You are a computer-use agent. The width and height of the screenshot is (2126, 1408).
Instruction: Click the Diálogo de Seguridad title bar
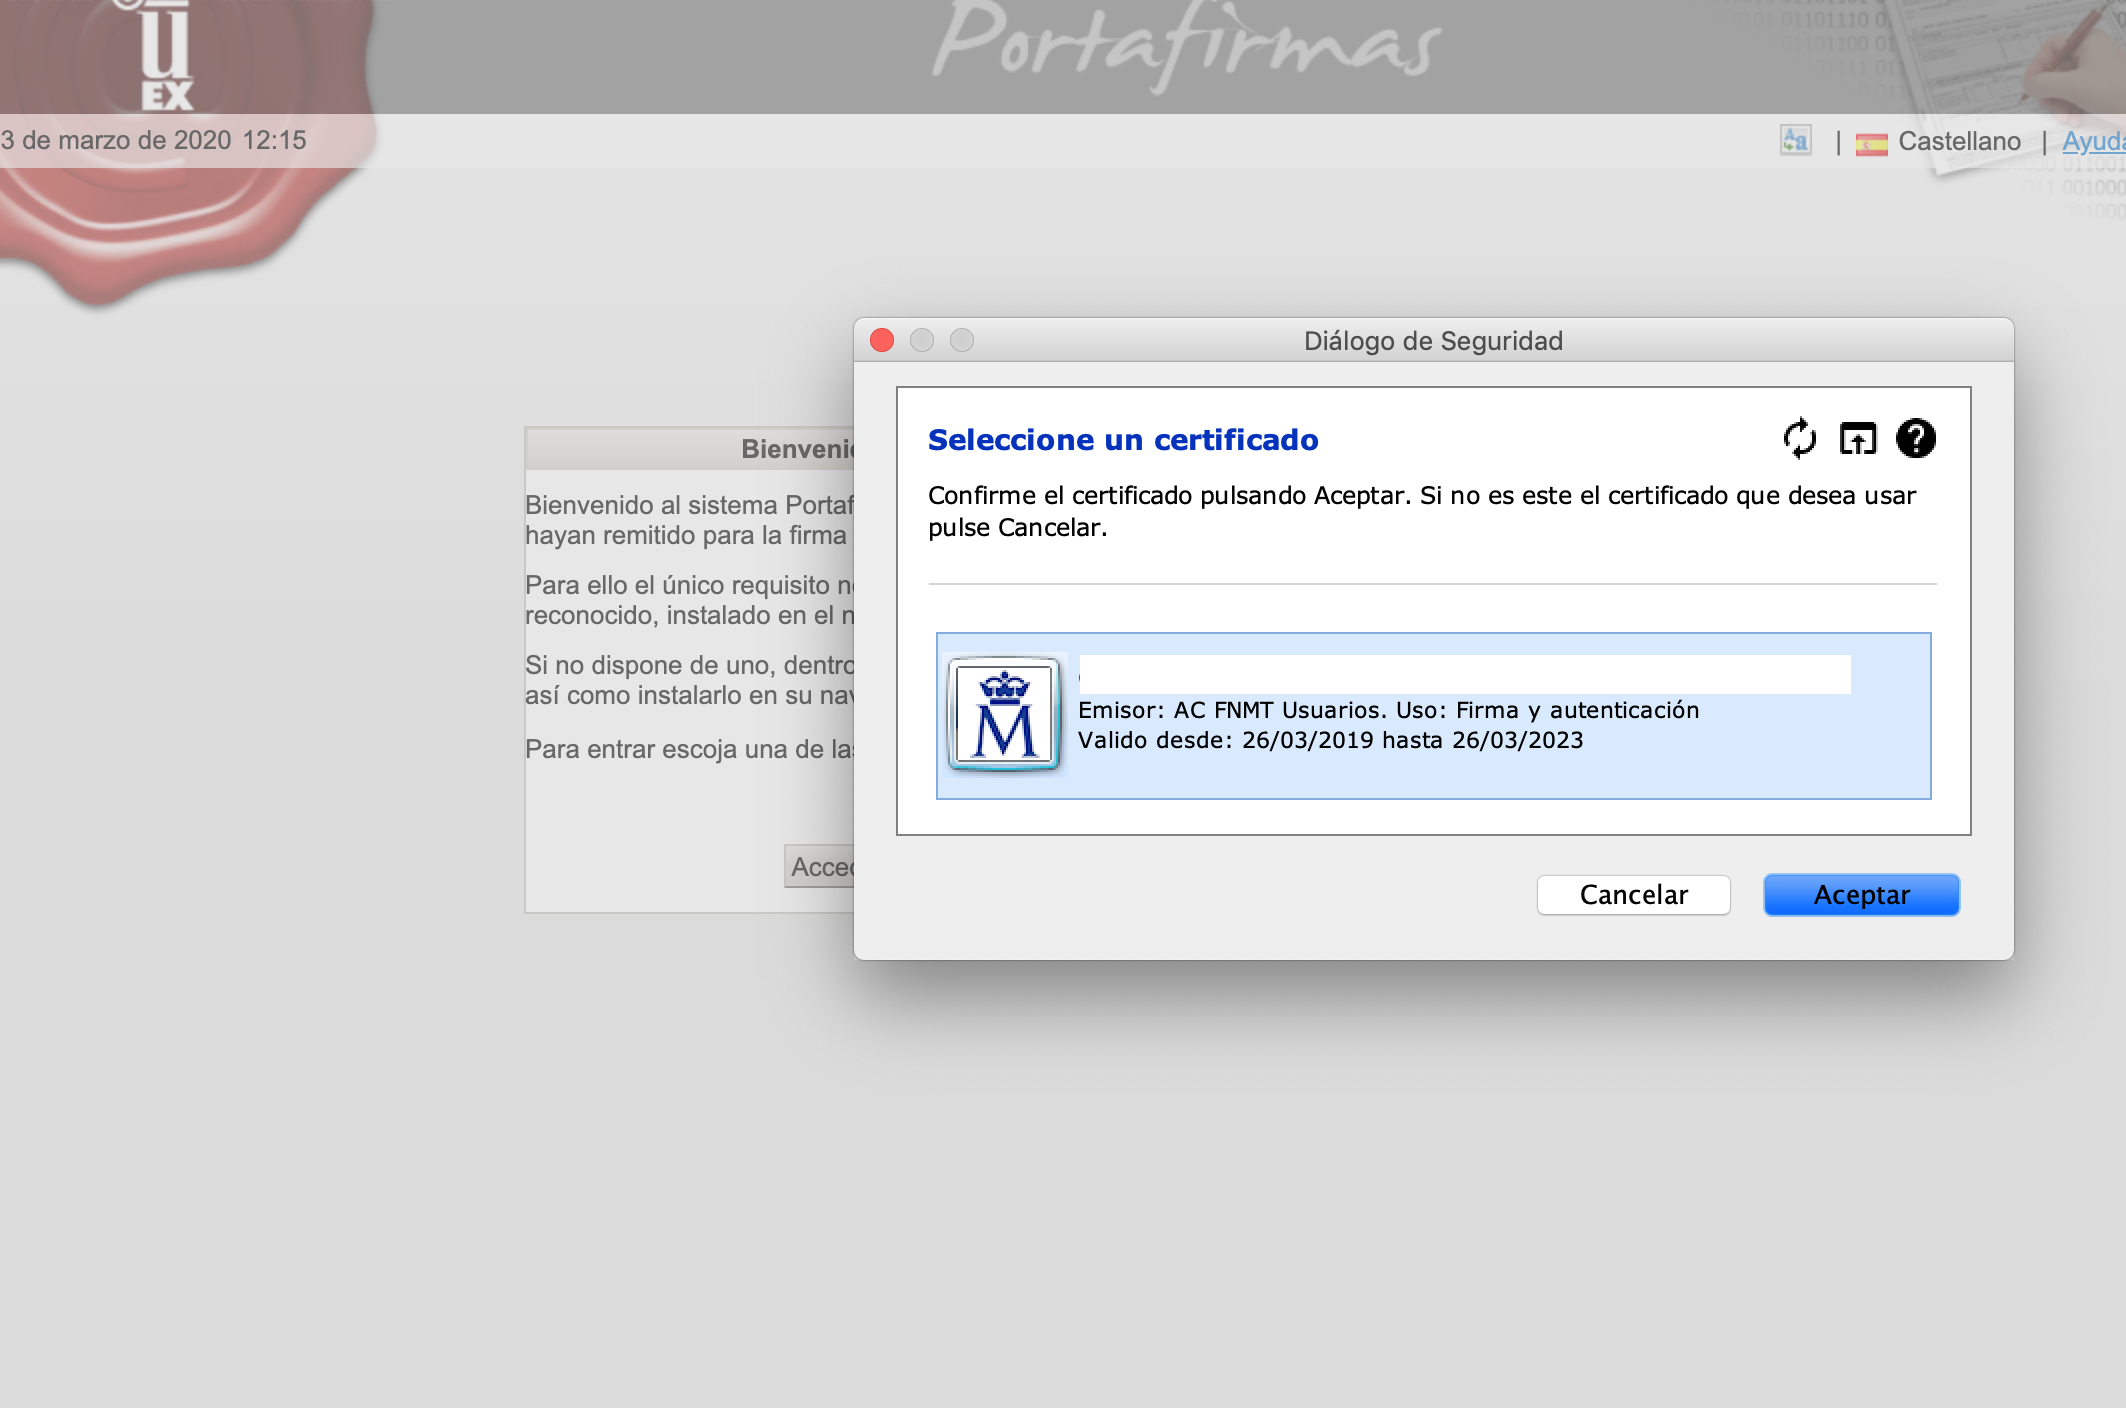(1432, 341)
